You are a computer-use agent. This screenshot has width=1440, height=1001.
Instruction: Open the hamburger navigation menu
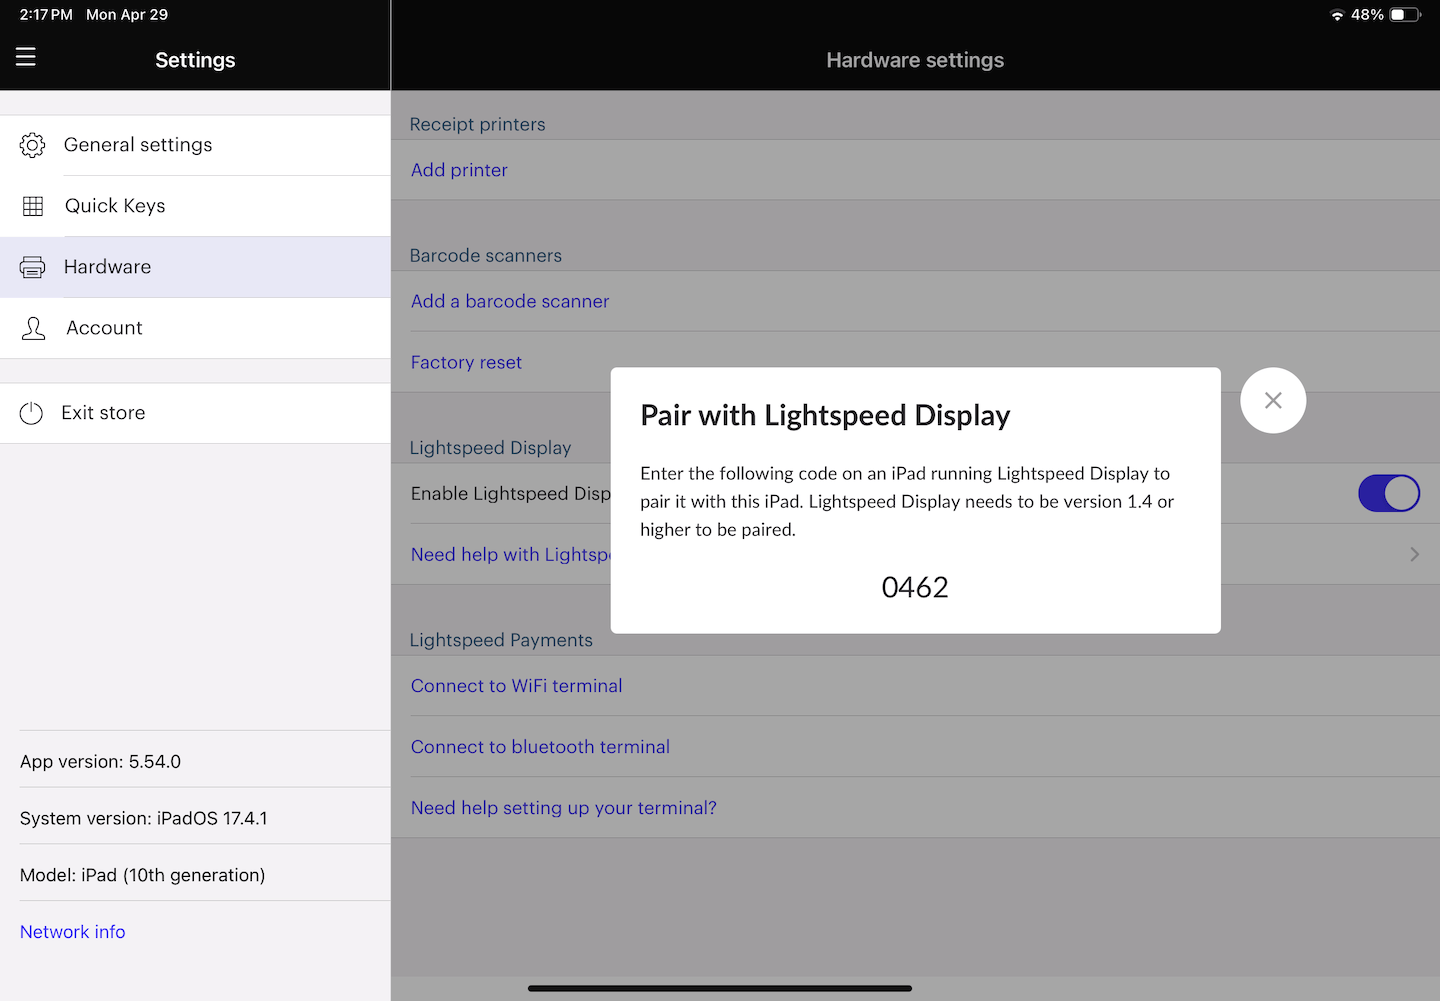(x=25, y=57)
